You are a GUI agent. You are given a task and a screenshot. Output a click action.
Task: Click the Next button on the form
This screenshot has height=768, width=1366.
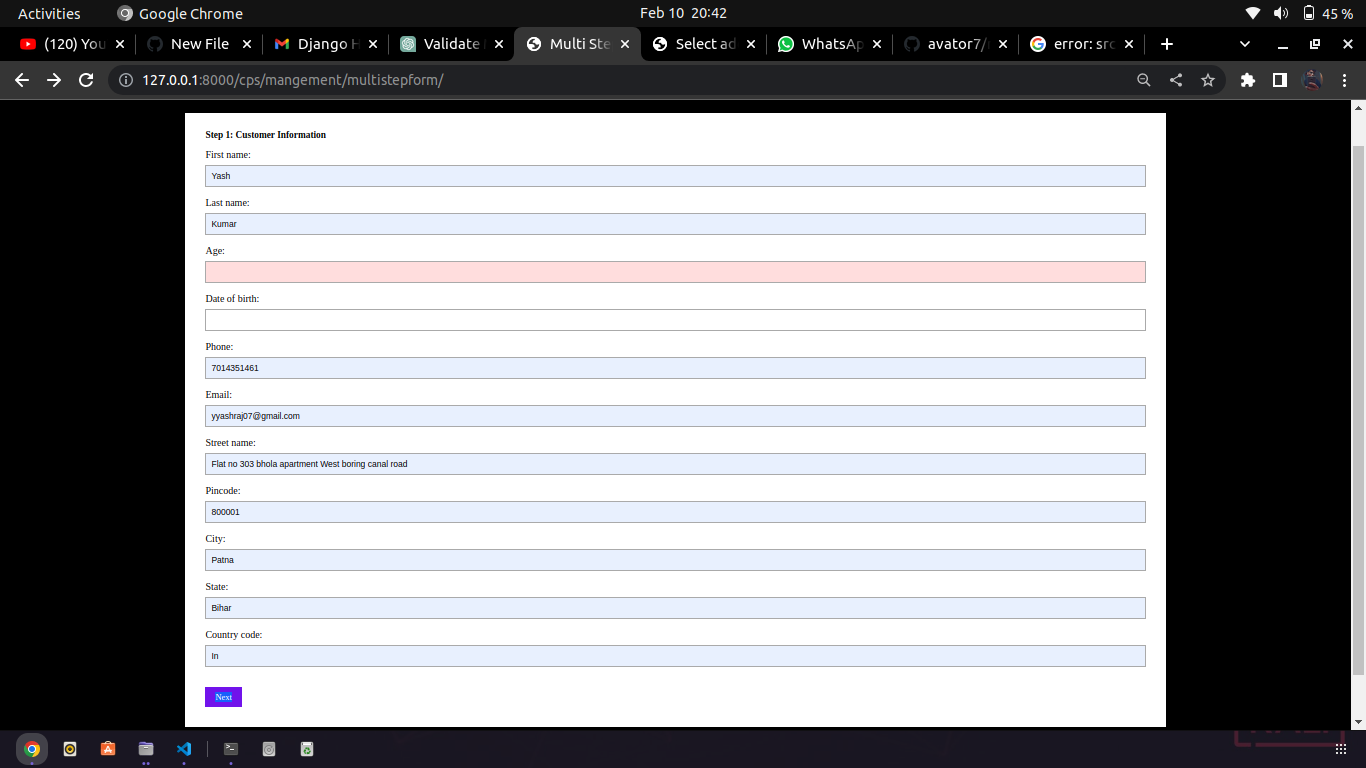coord(222,696)
